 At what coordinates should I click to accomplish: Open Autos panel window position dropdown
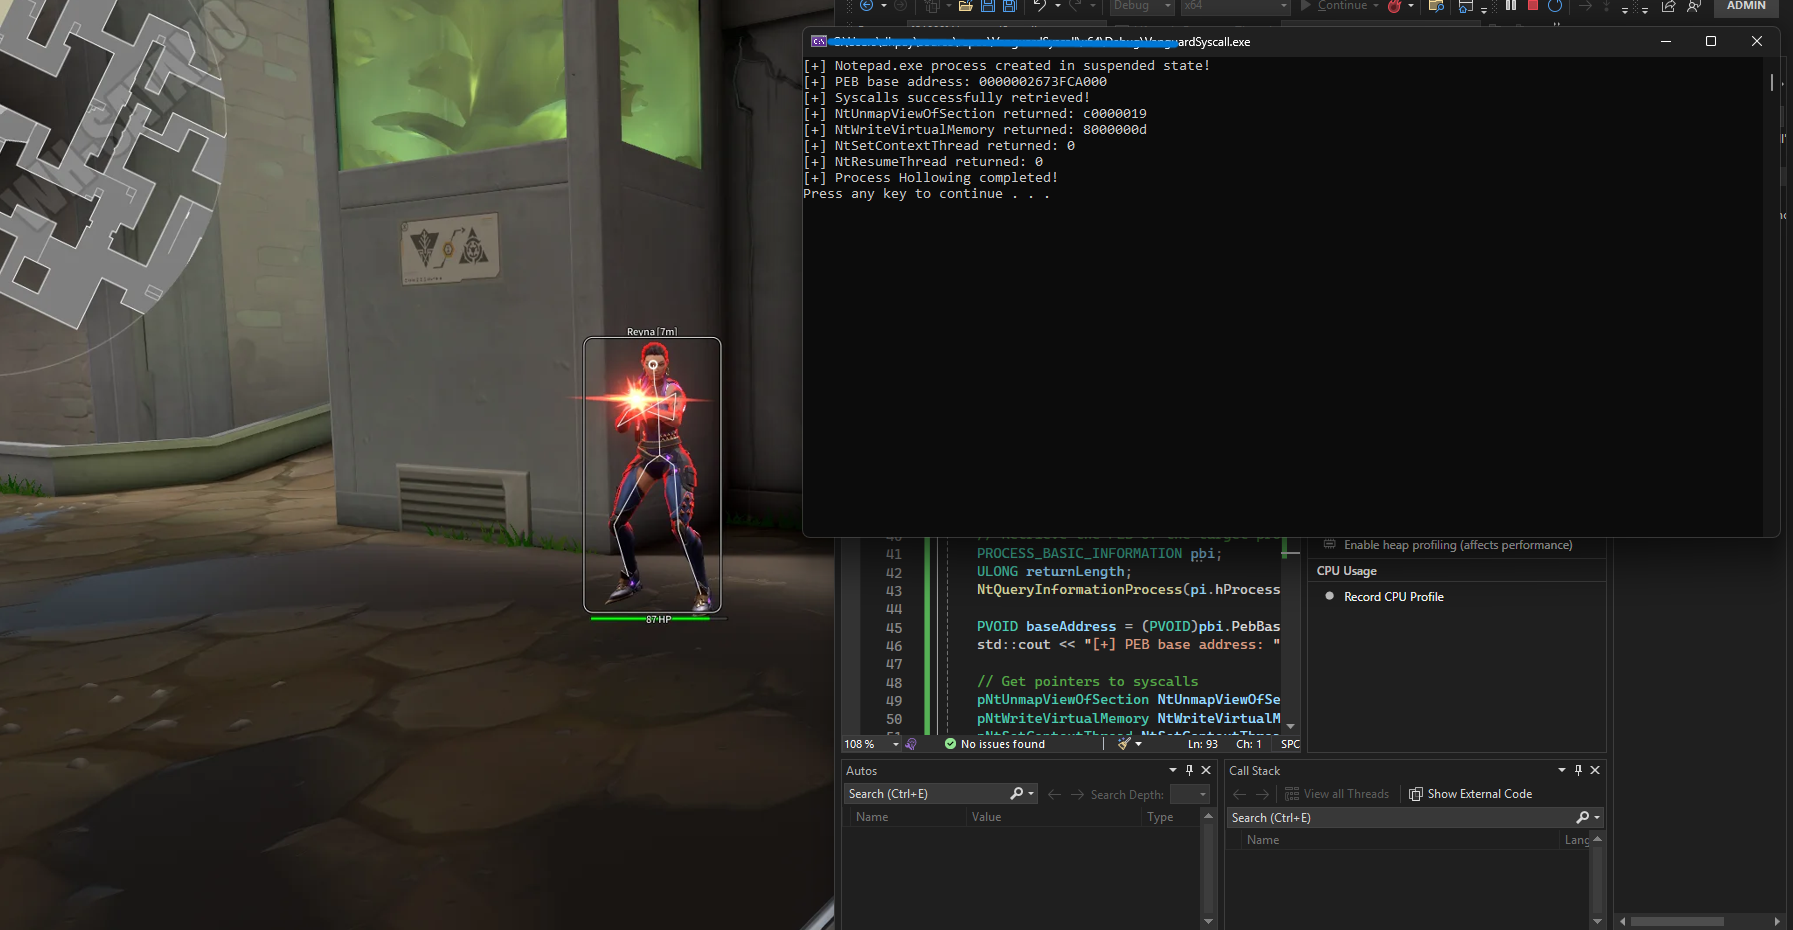(x=1173, y=770)
